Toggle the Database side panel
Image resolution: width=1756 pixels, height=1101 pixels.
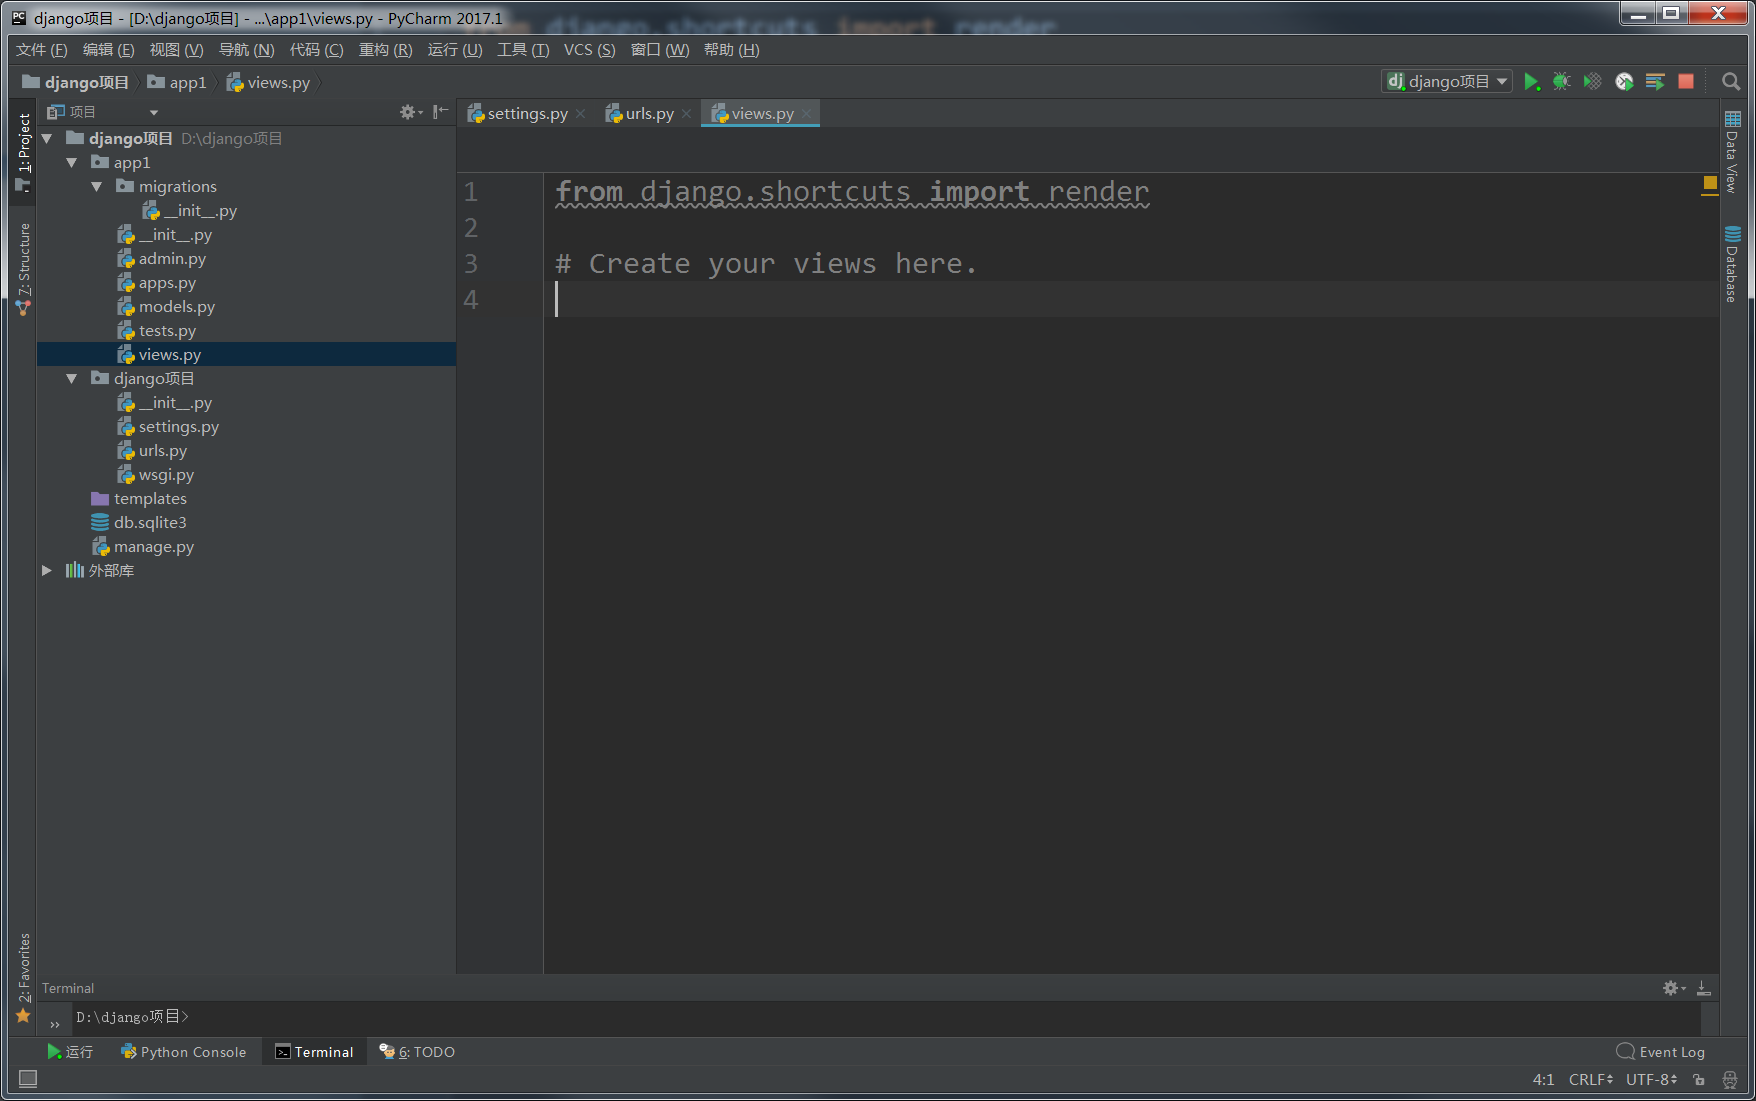pos(1733,265)
